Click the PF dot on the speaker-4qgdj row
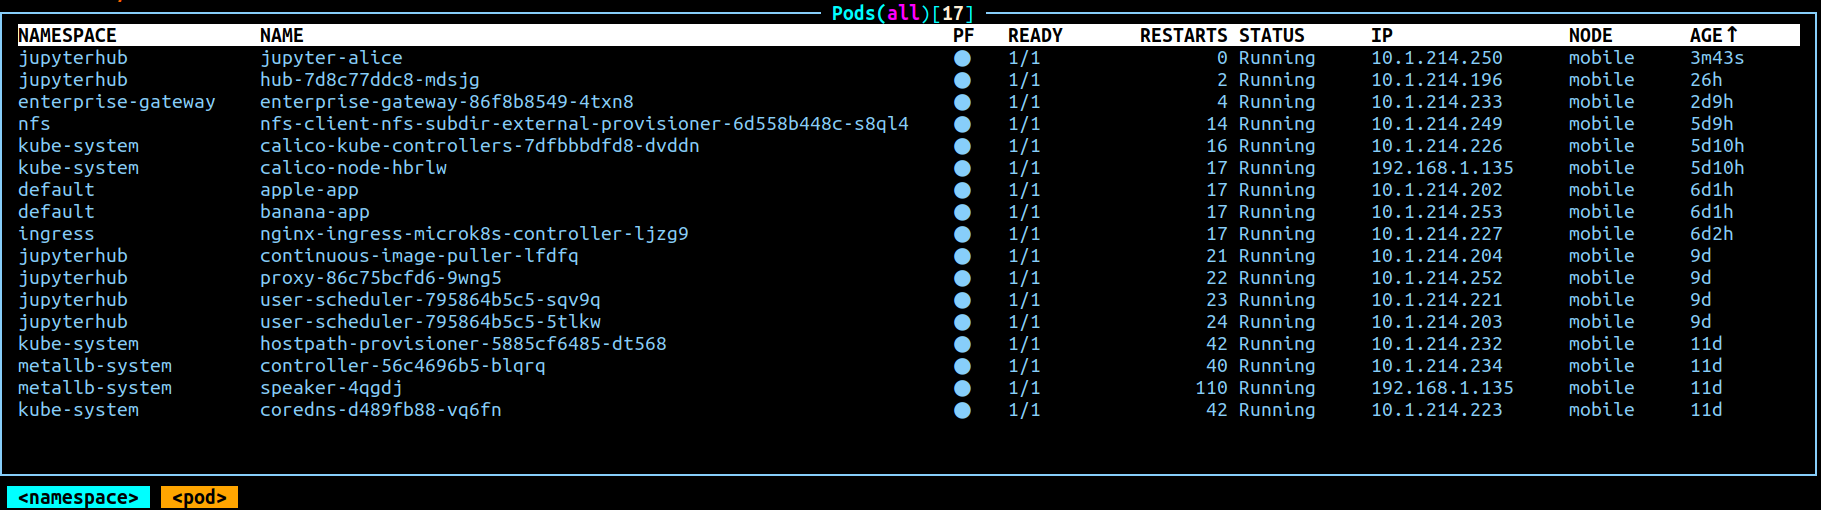 pyautogui.click(x=962, y=388)
